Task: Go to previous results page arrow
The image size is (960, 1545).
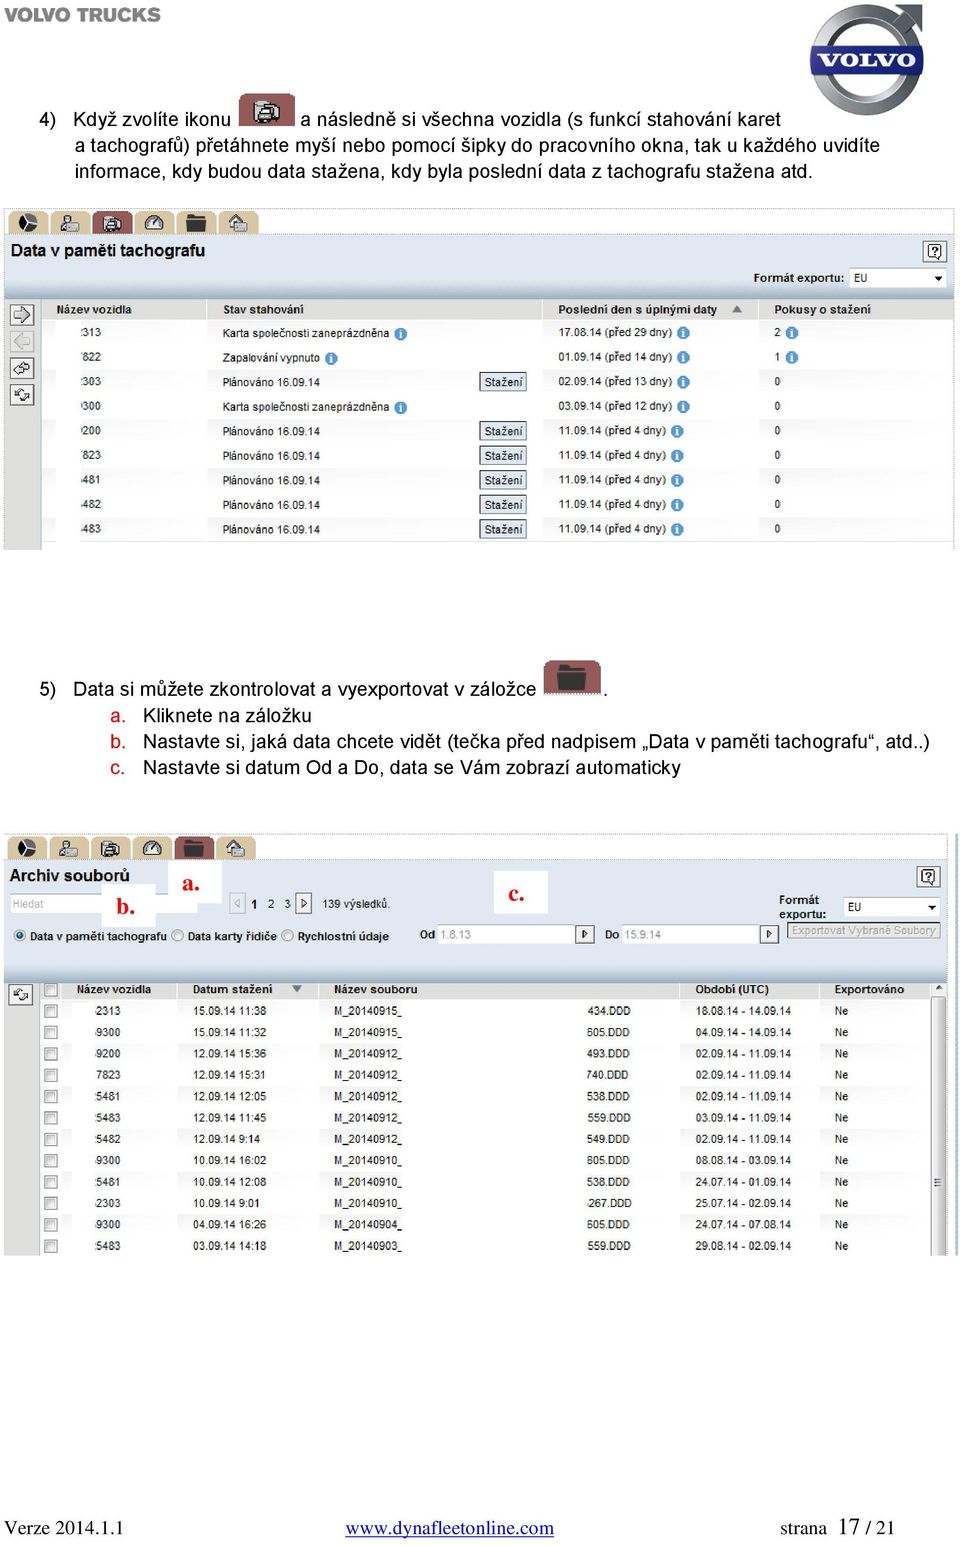Action: tap(237, 903)
